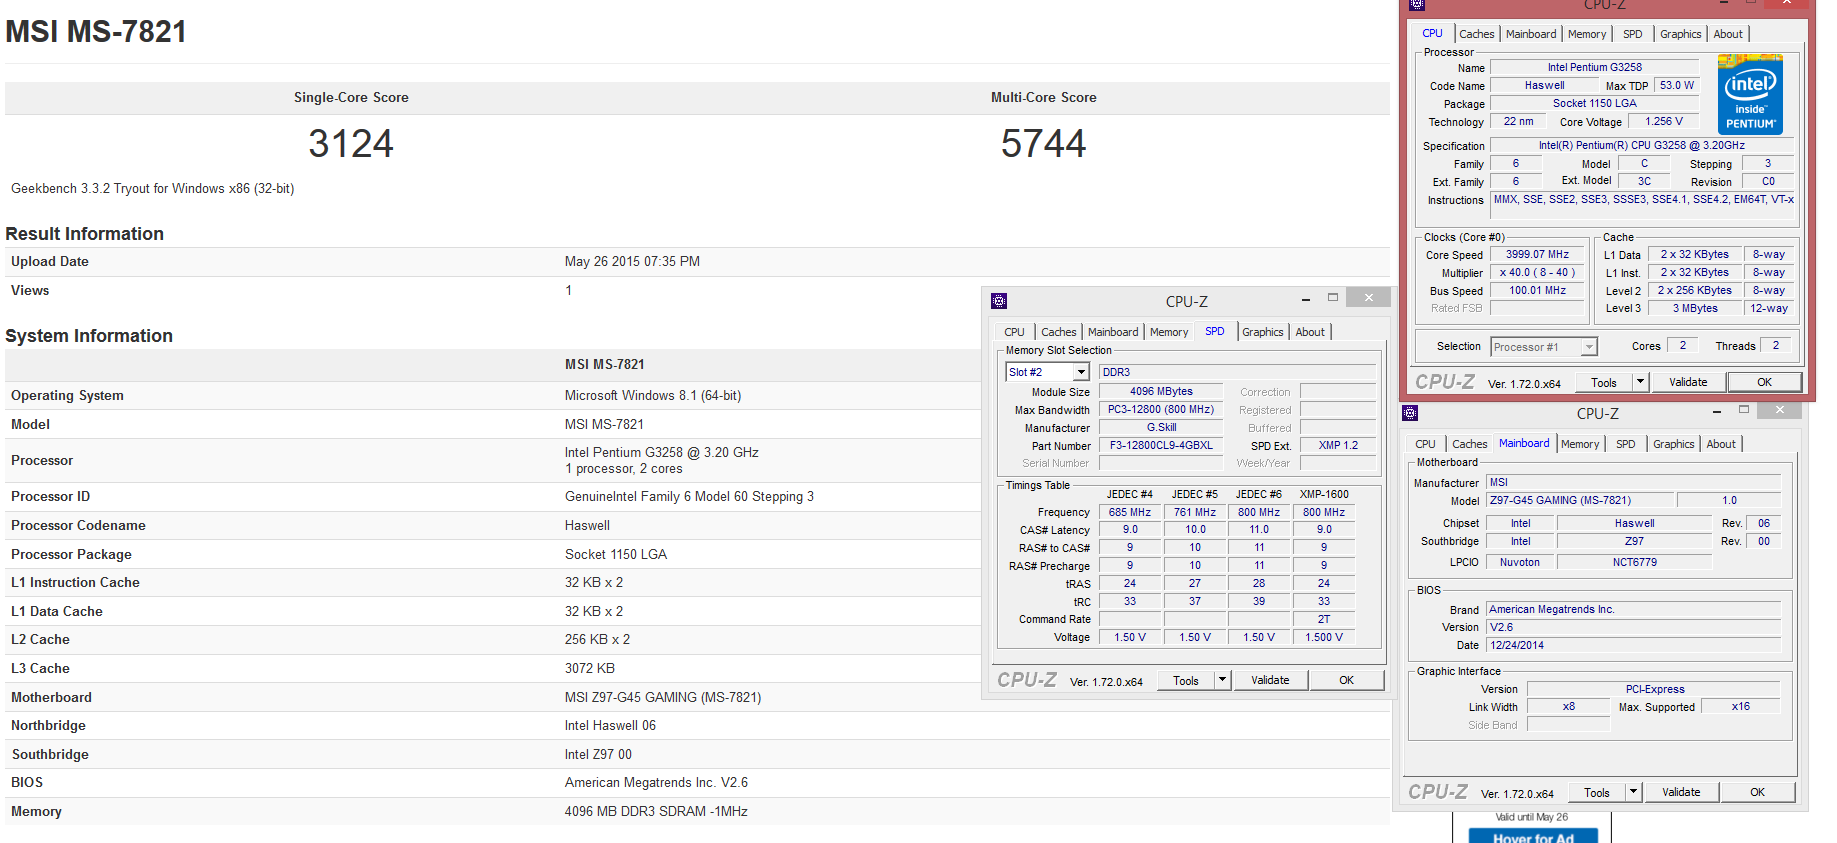Close the Mainboard CPU-Z window
The image size is (1837, 843).
coord(1779,410)
